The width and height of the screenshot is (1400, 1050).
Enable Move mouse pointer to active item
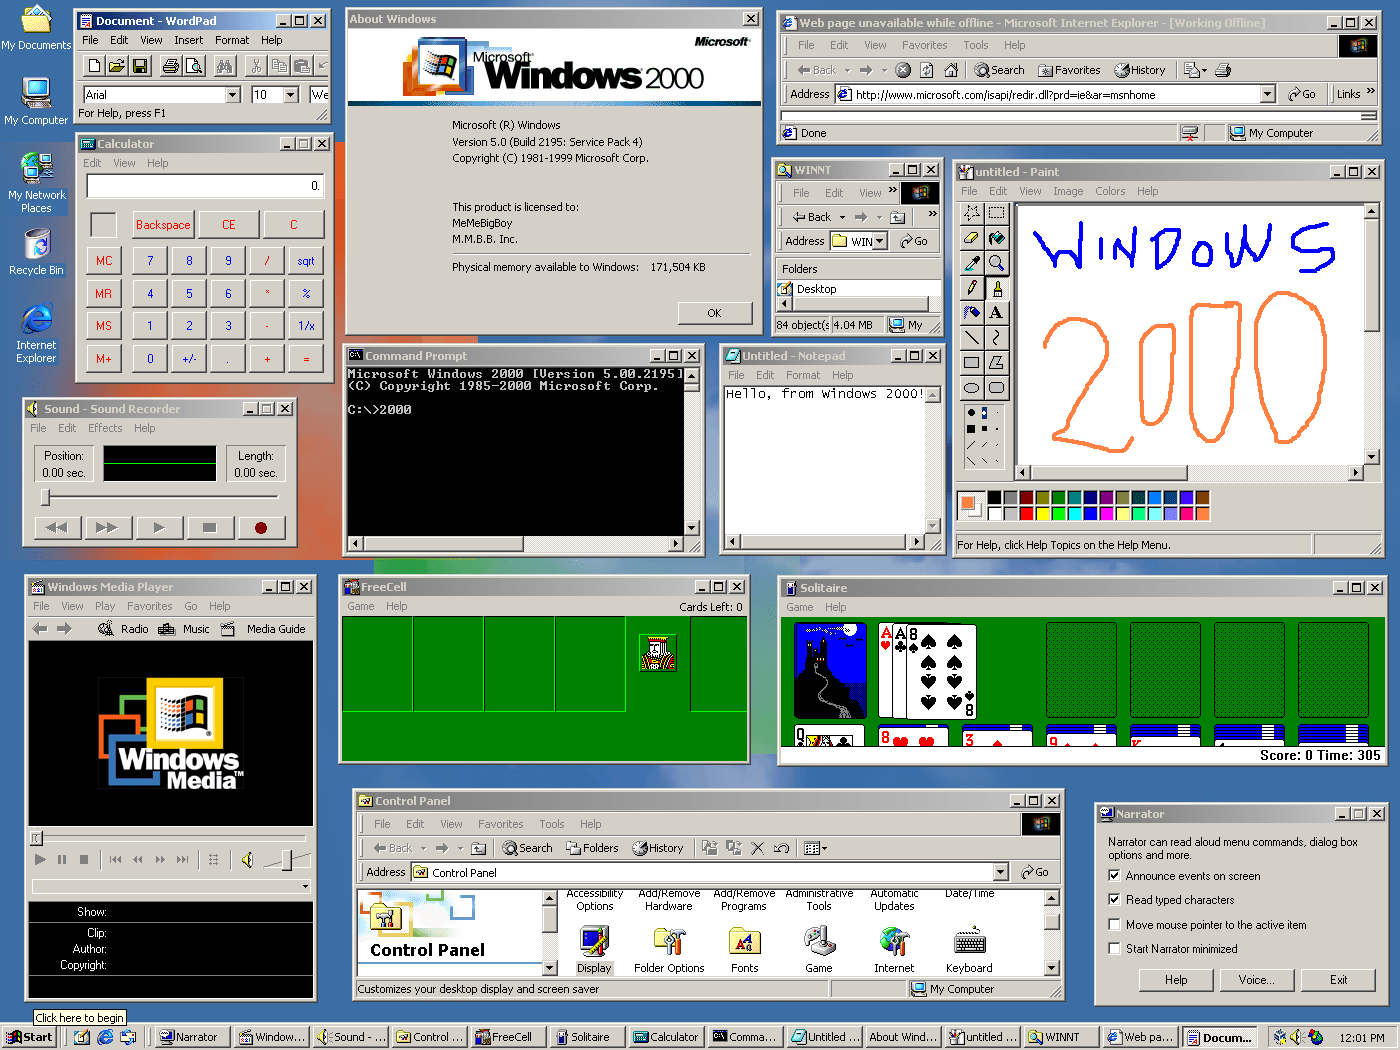(1114, 925)
